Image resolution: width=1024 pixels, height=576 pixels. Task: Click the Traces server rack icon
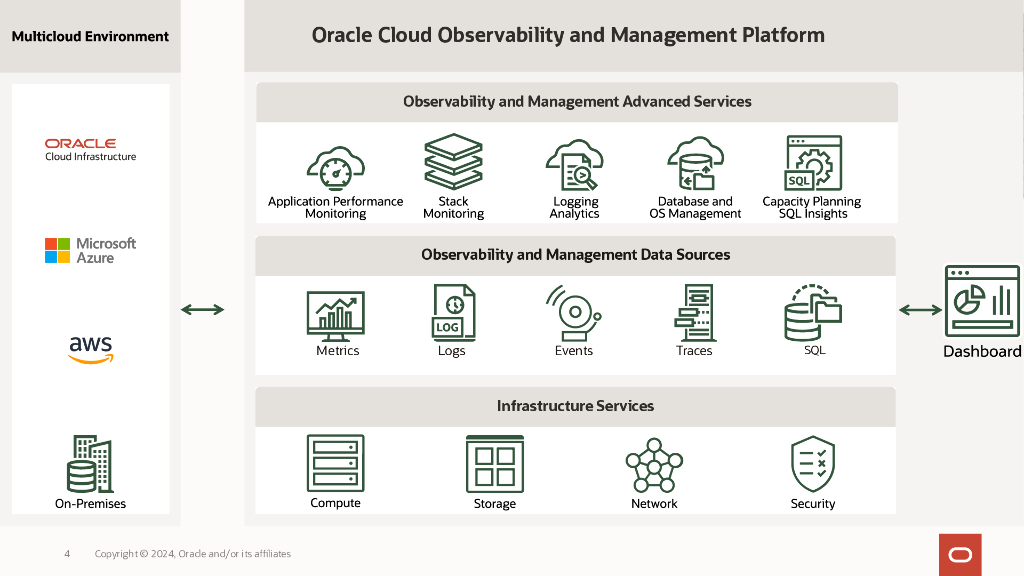coord(695,313)
